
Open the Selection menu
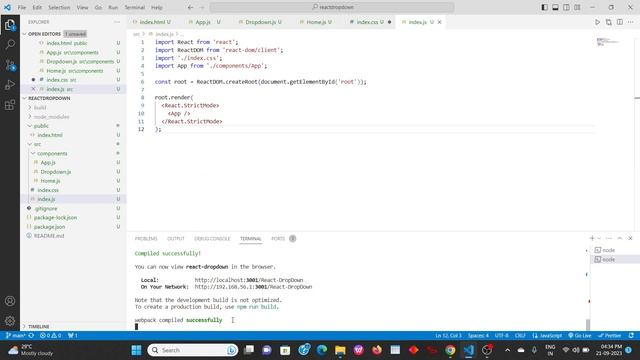pyautogui.click(x=59, y=7)
